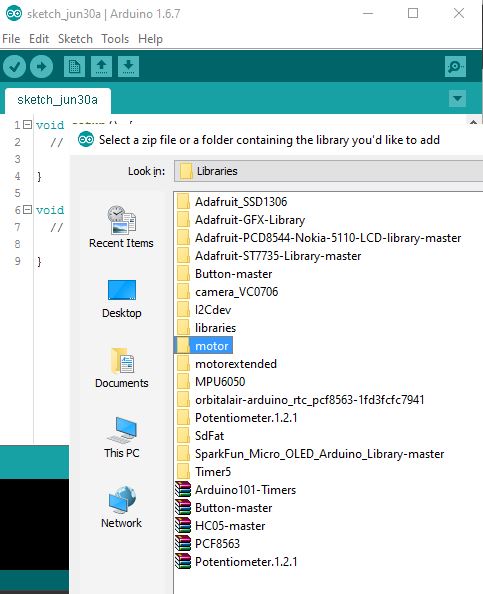Go to This PC in dialog sidebar
Image resolution: width=483 pixels, height=594 pixels.
pyautogui.click(x=122, y=438)
